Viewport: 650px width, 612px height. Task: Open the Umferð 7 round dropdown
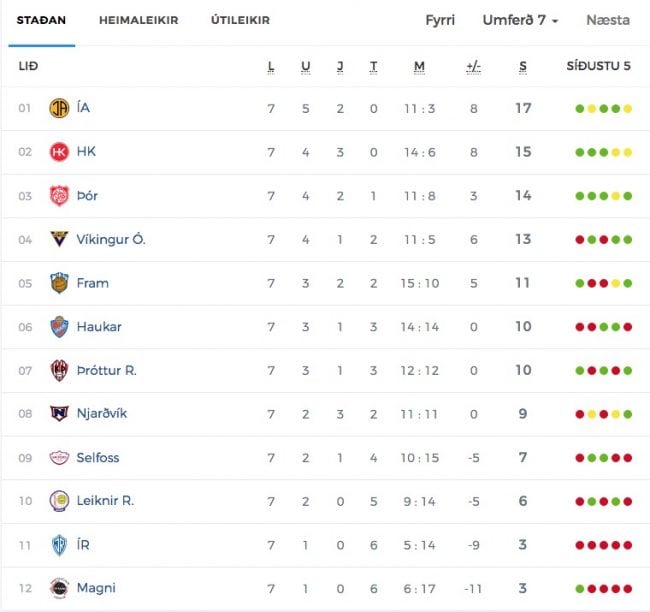pos(520,20)
